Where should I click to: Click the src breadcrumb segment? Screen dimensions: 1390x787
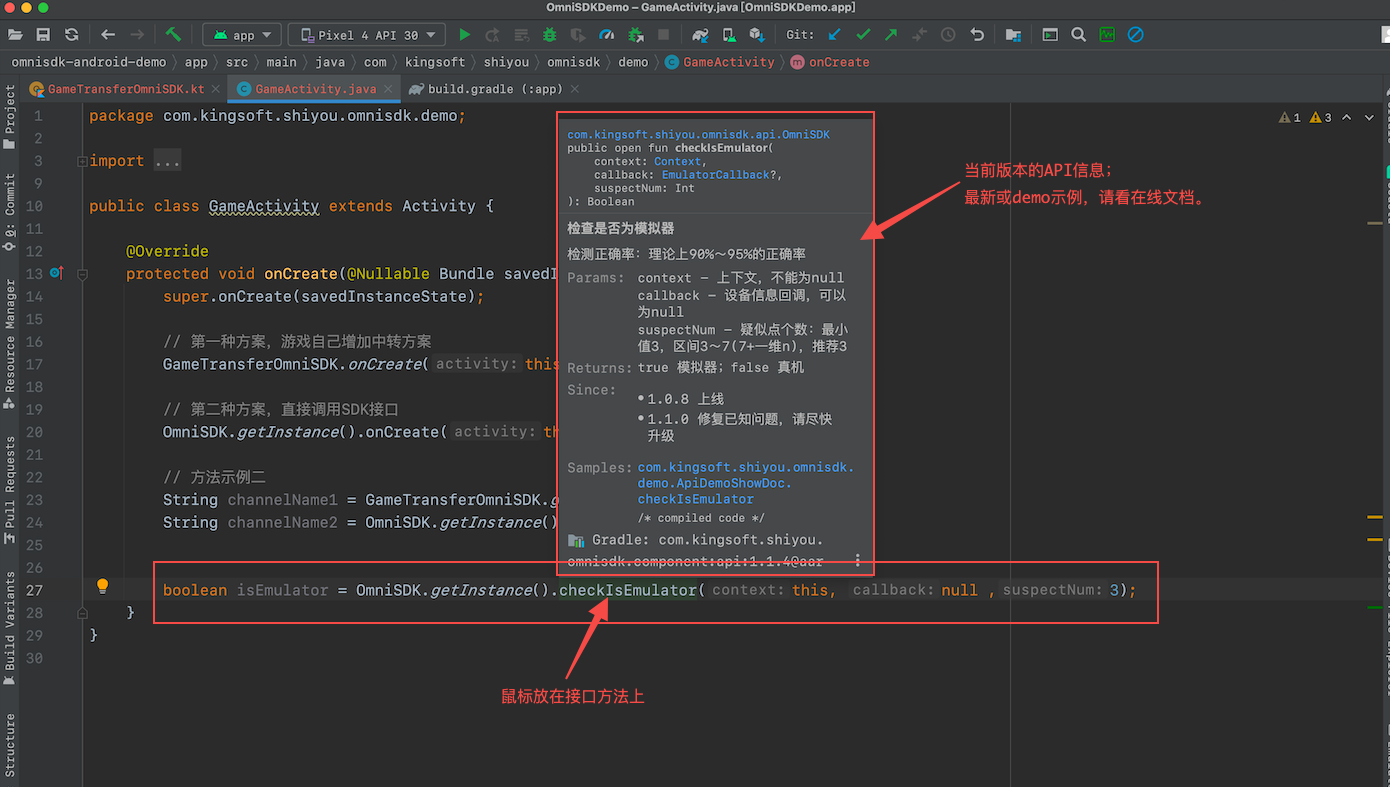point(236,62)
